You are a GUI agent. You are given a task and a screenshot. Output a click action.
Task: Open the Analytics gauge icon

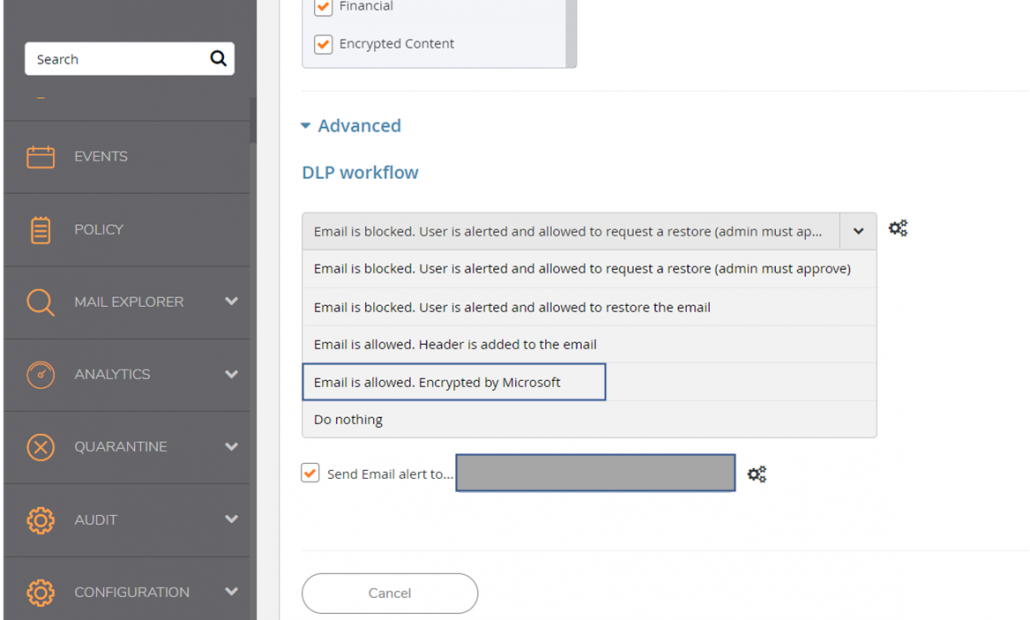pos(41,374)
